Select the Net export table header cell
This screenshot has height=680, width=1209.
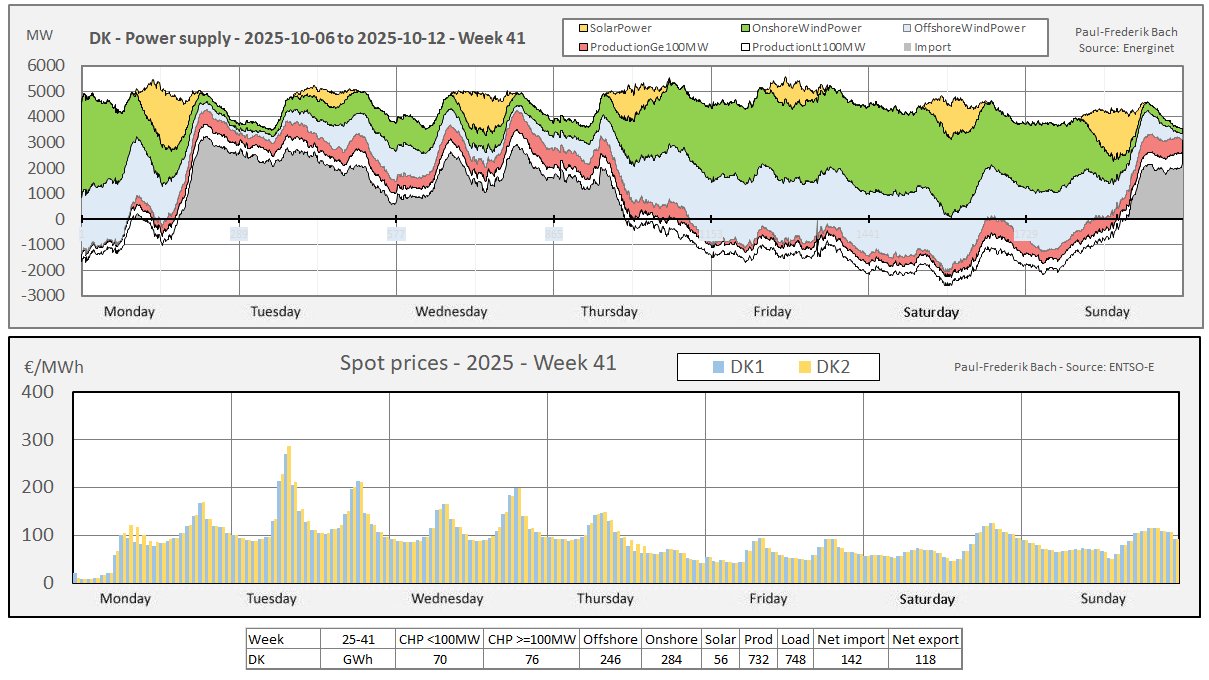(x=925, y=639)
